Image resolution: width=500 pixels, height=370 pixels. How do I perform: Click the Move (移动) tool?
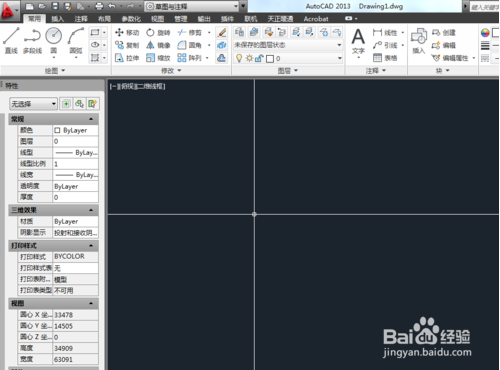click(x=127, y=32)
